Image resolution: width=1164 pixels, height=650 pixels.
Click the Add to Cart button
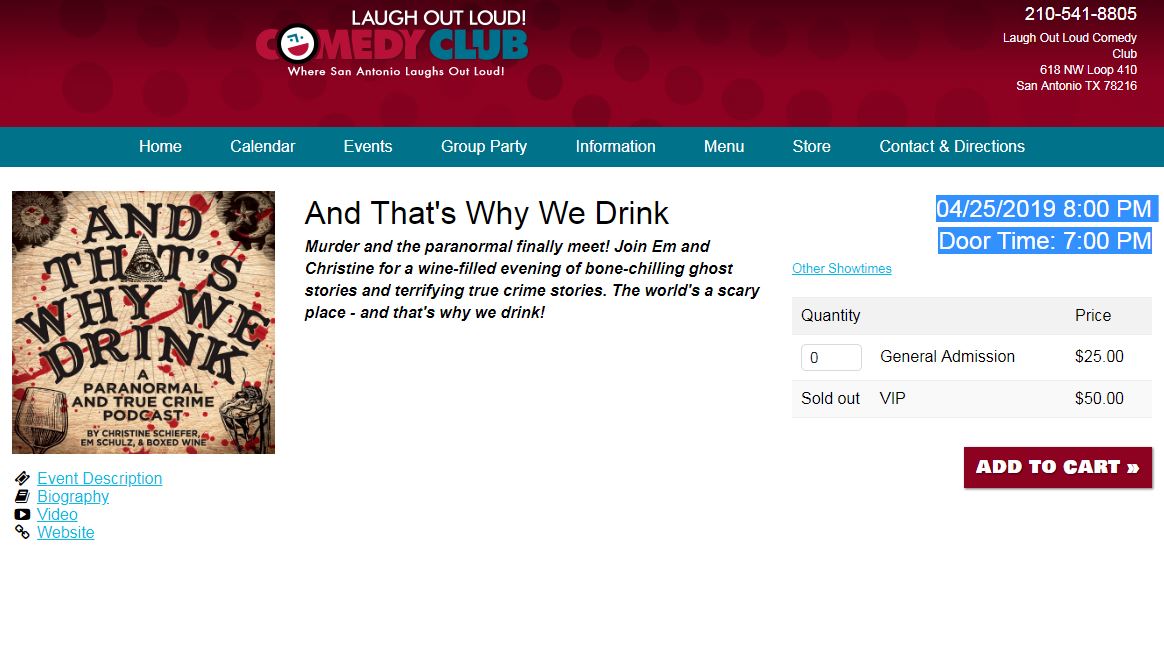1058,467
